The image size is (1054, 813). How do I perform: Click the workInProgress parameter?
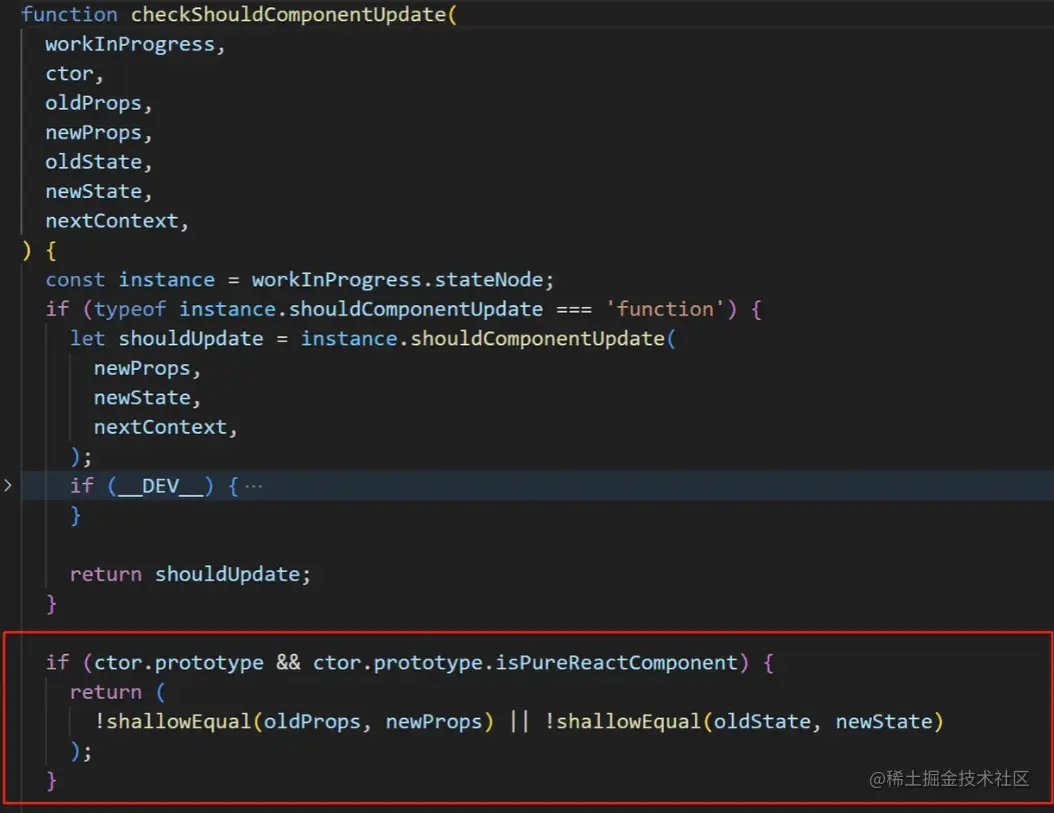(130, 44)
